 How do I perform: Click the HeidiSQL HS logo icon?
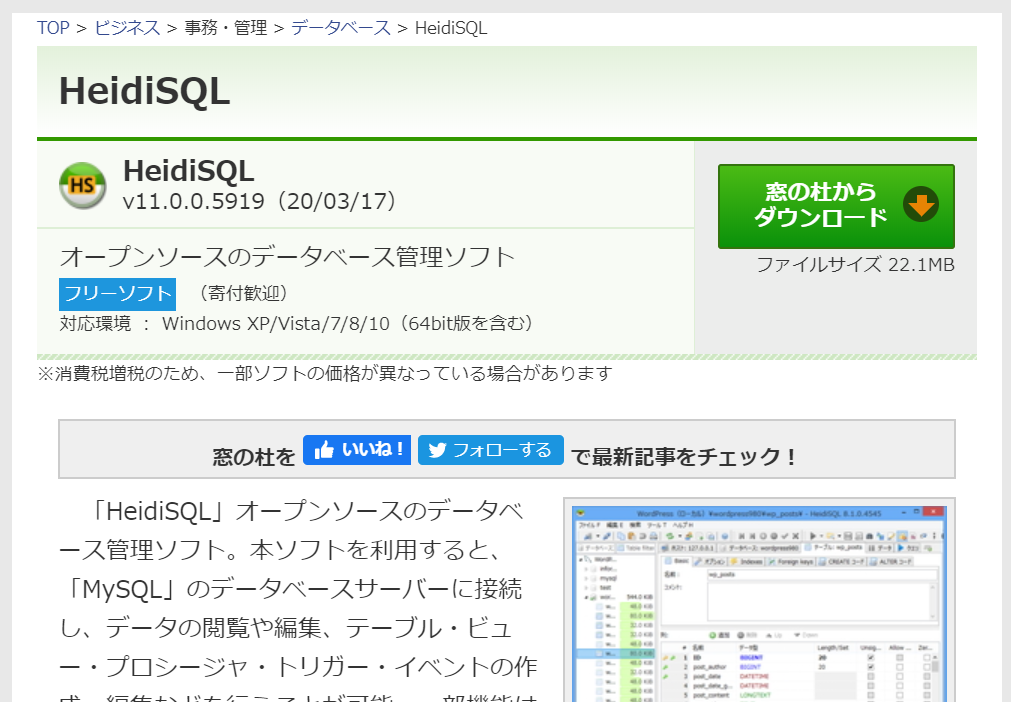point(83,186)
